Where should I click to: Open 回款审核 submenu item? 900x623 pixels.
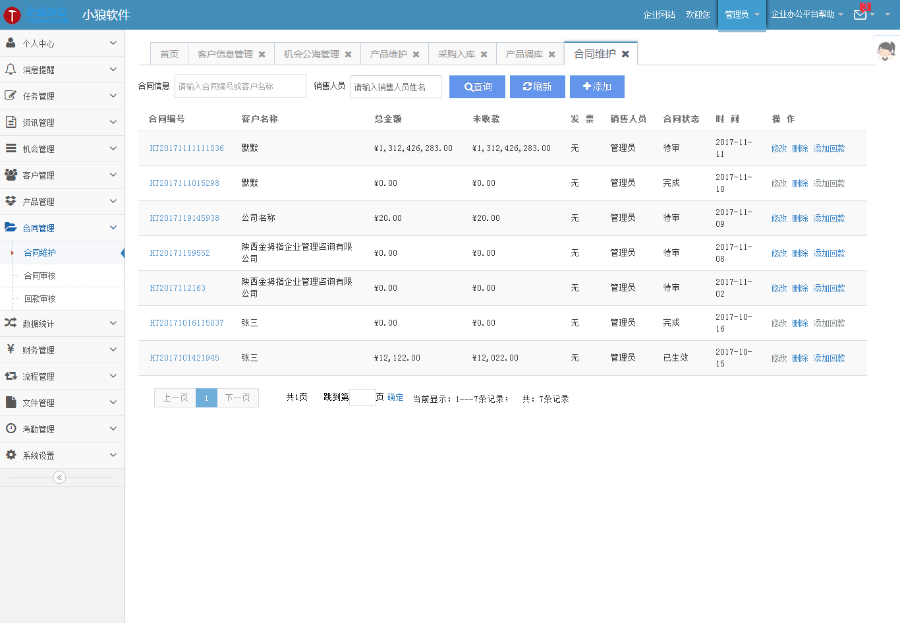[40, 299]
